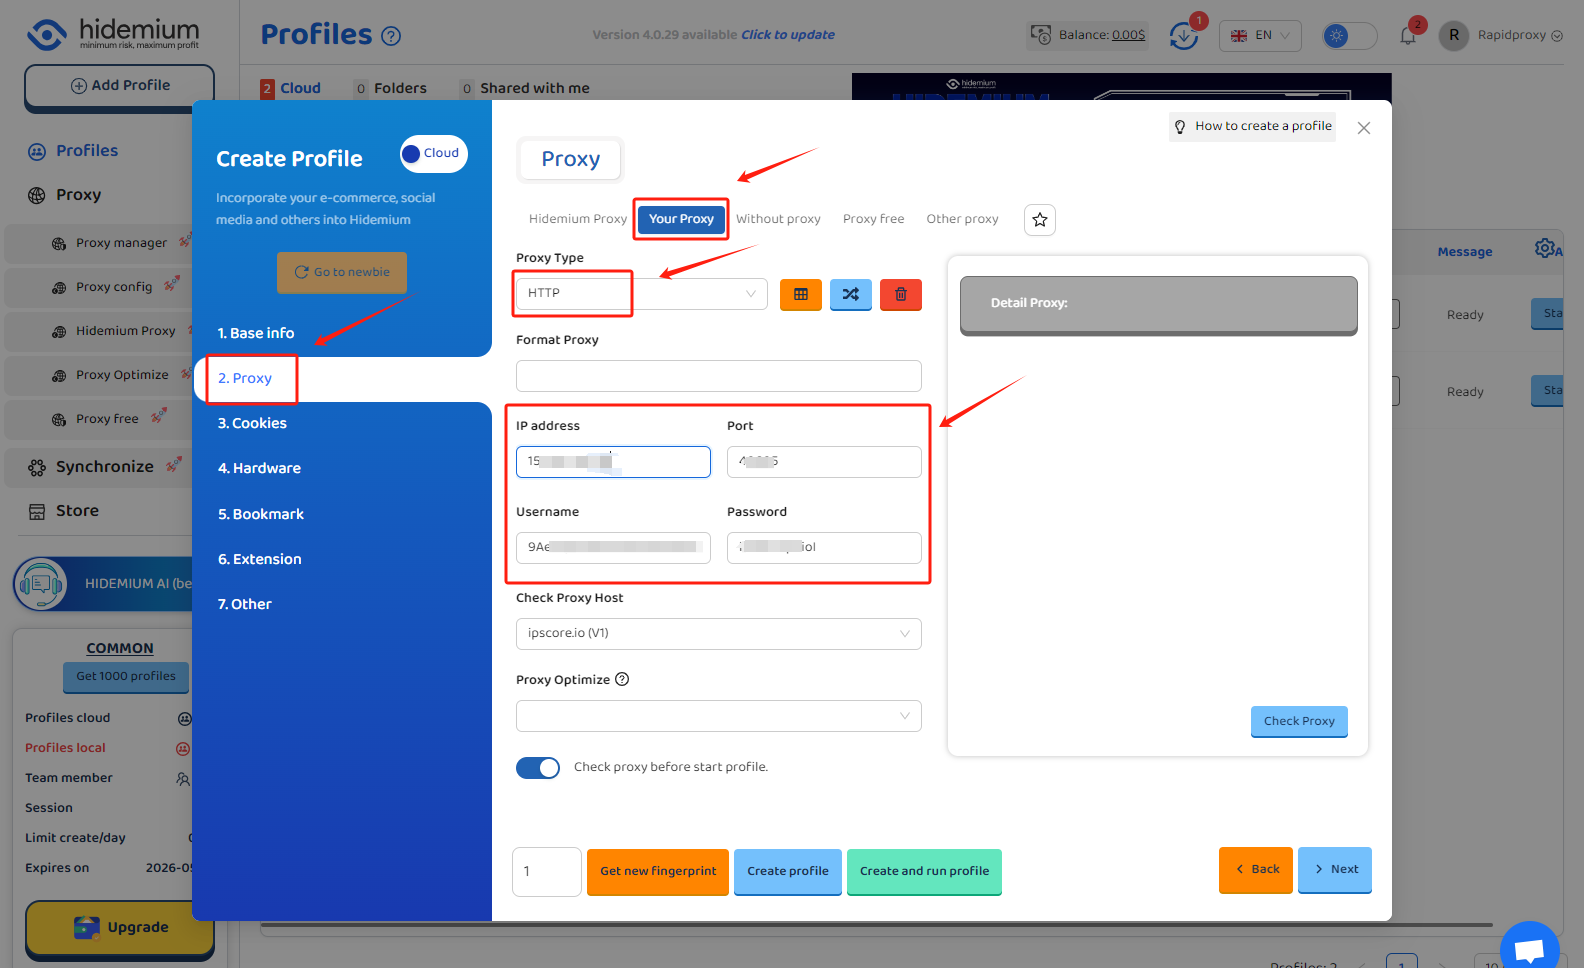Select the Your Proxy tab
1584x968 pixels.
[681, 219]
